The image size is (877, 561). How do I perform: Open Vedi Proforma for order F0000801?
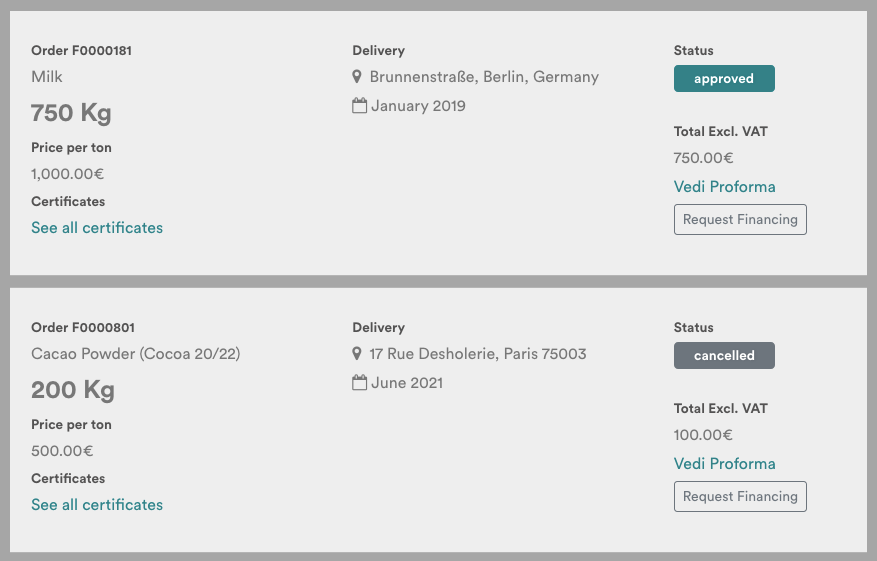tap(724, 464)
